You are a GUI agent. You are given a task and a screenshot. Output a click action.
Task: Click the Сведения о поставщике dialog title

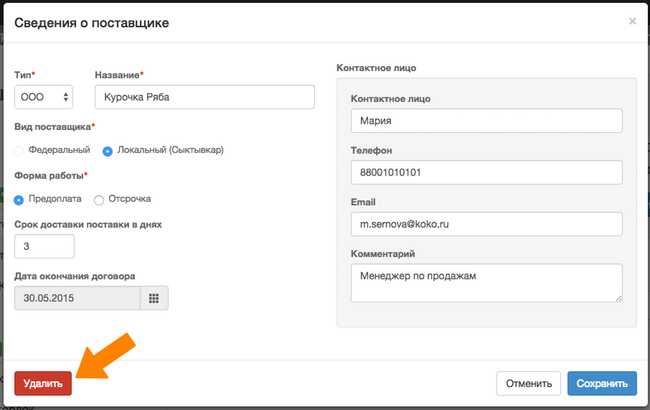(92, 23)
